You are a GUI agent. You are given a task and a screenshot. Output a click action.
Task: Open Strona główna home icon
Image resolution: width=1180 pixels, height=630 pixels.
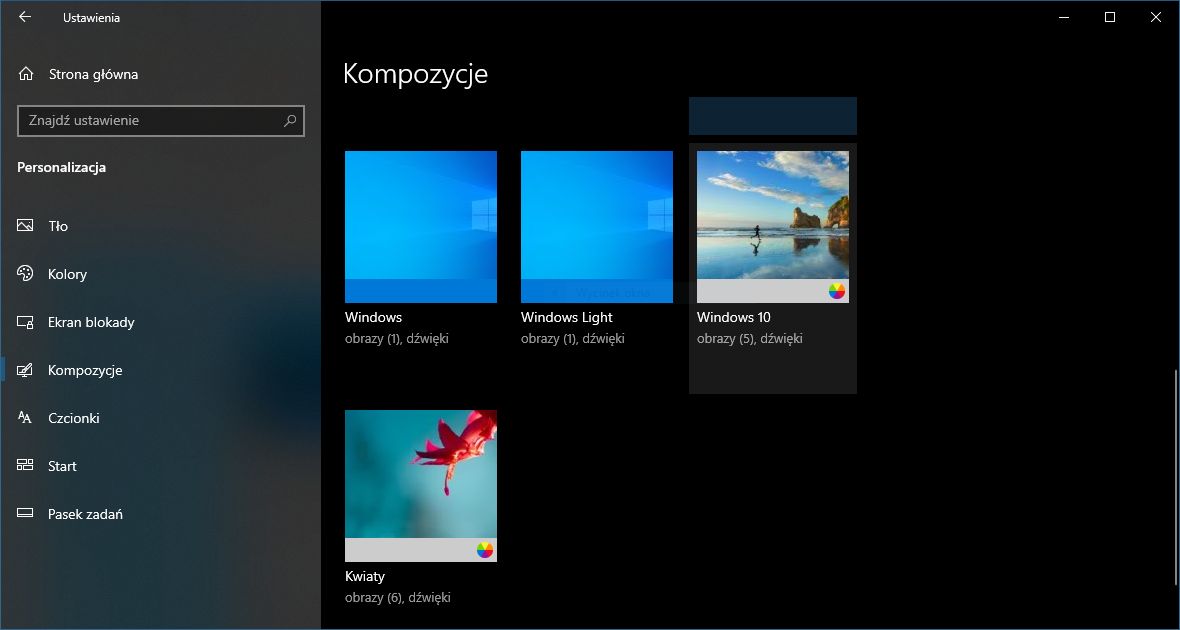pyautogui.click(x=26, y=74)
